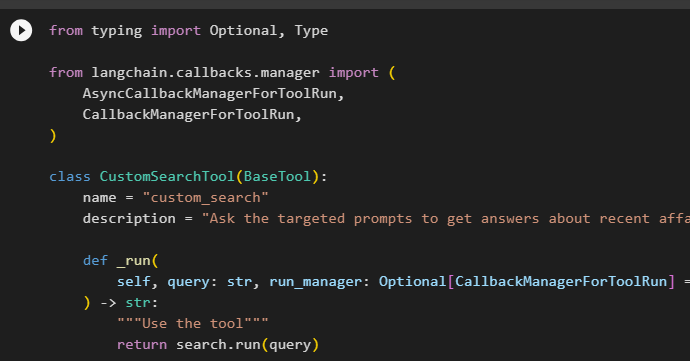Screen dimensions: 690x361
Task: Click the "Use the tool" docstring
Action: click(193, 324)
